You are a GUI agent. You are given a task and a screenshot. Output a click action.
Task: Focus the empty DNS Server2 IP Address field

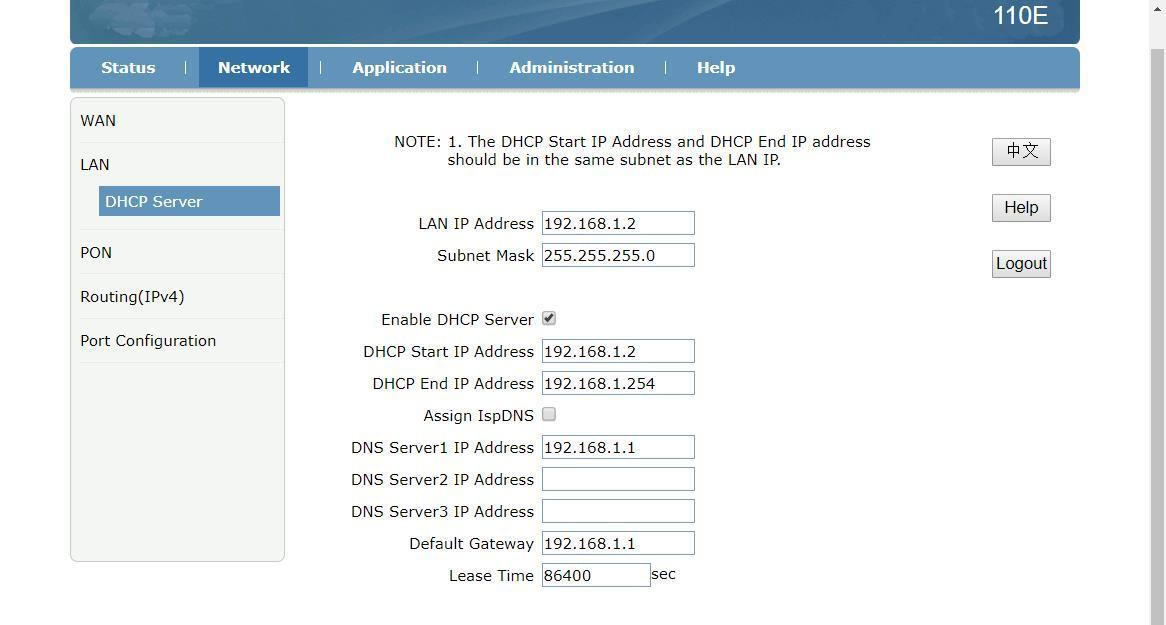point(618,479)
